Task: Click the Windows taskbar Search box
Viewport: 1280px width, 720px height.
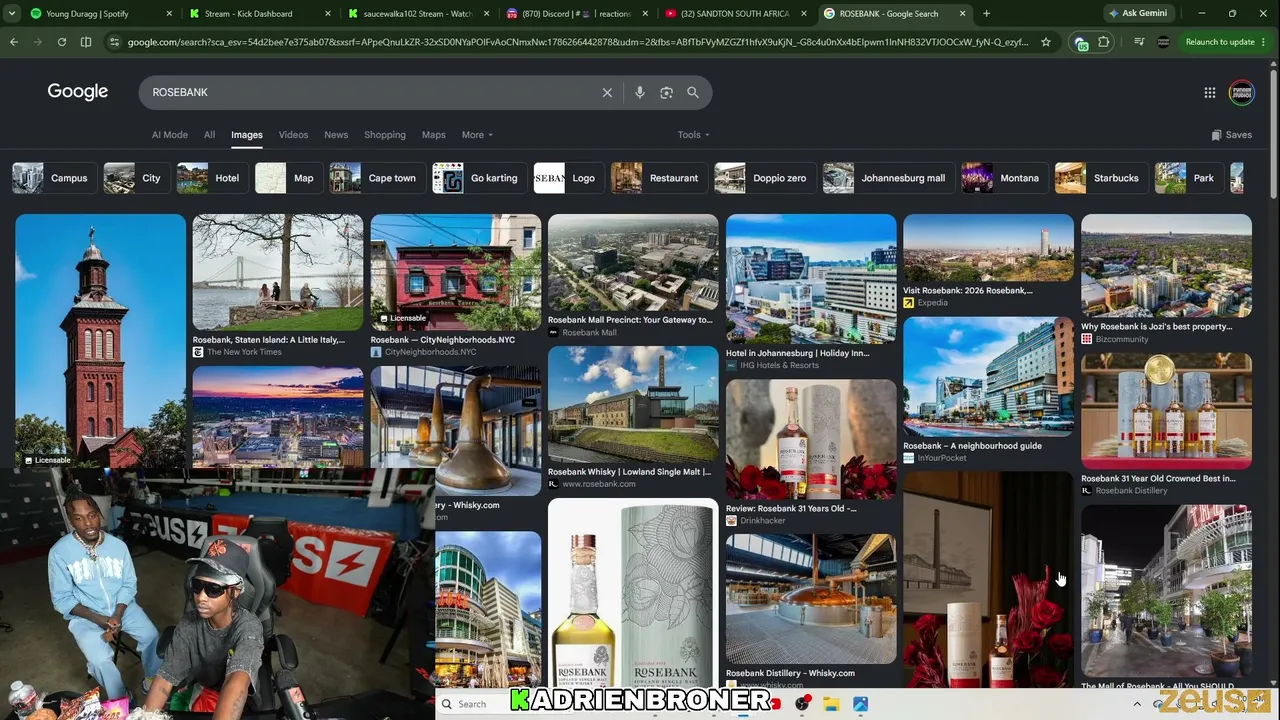Action: [x=472, y=704]
